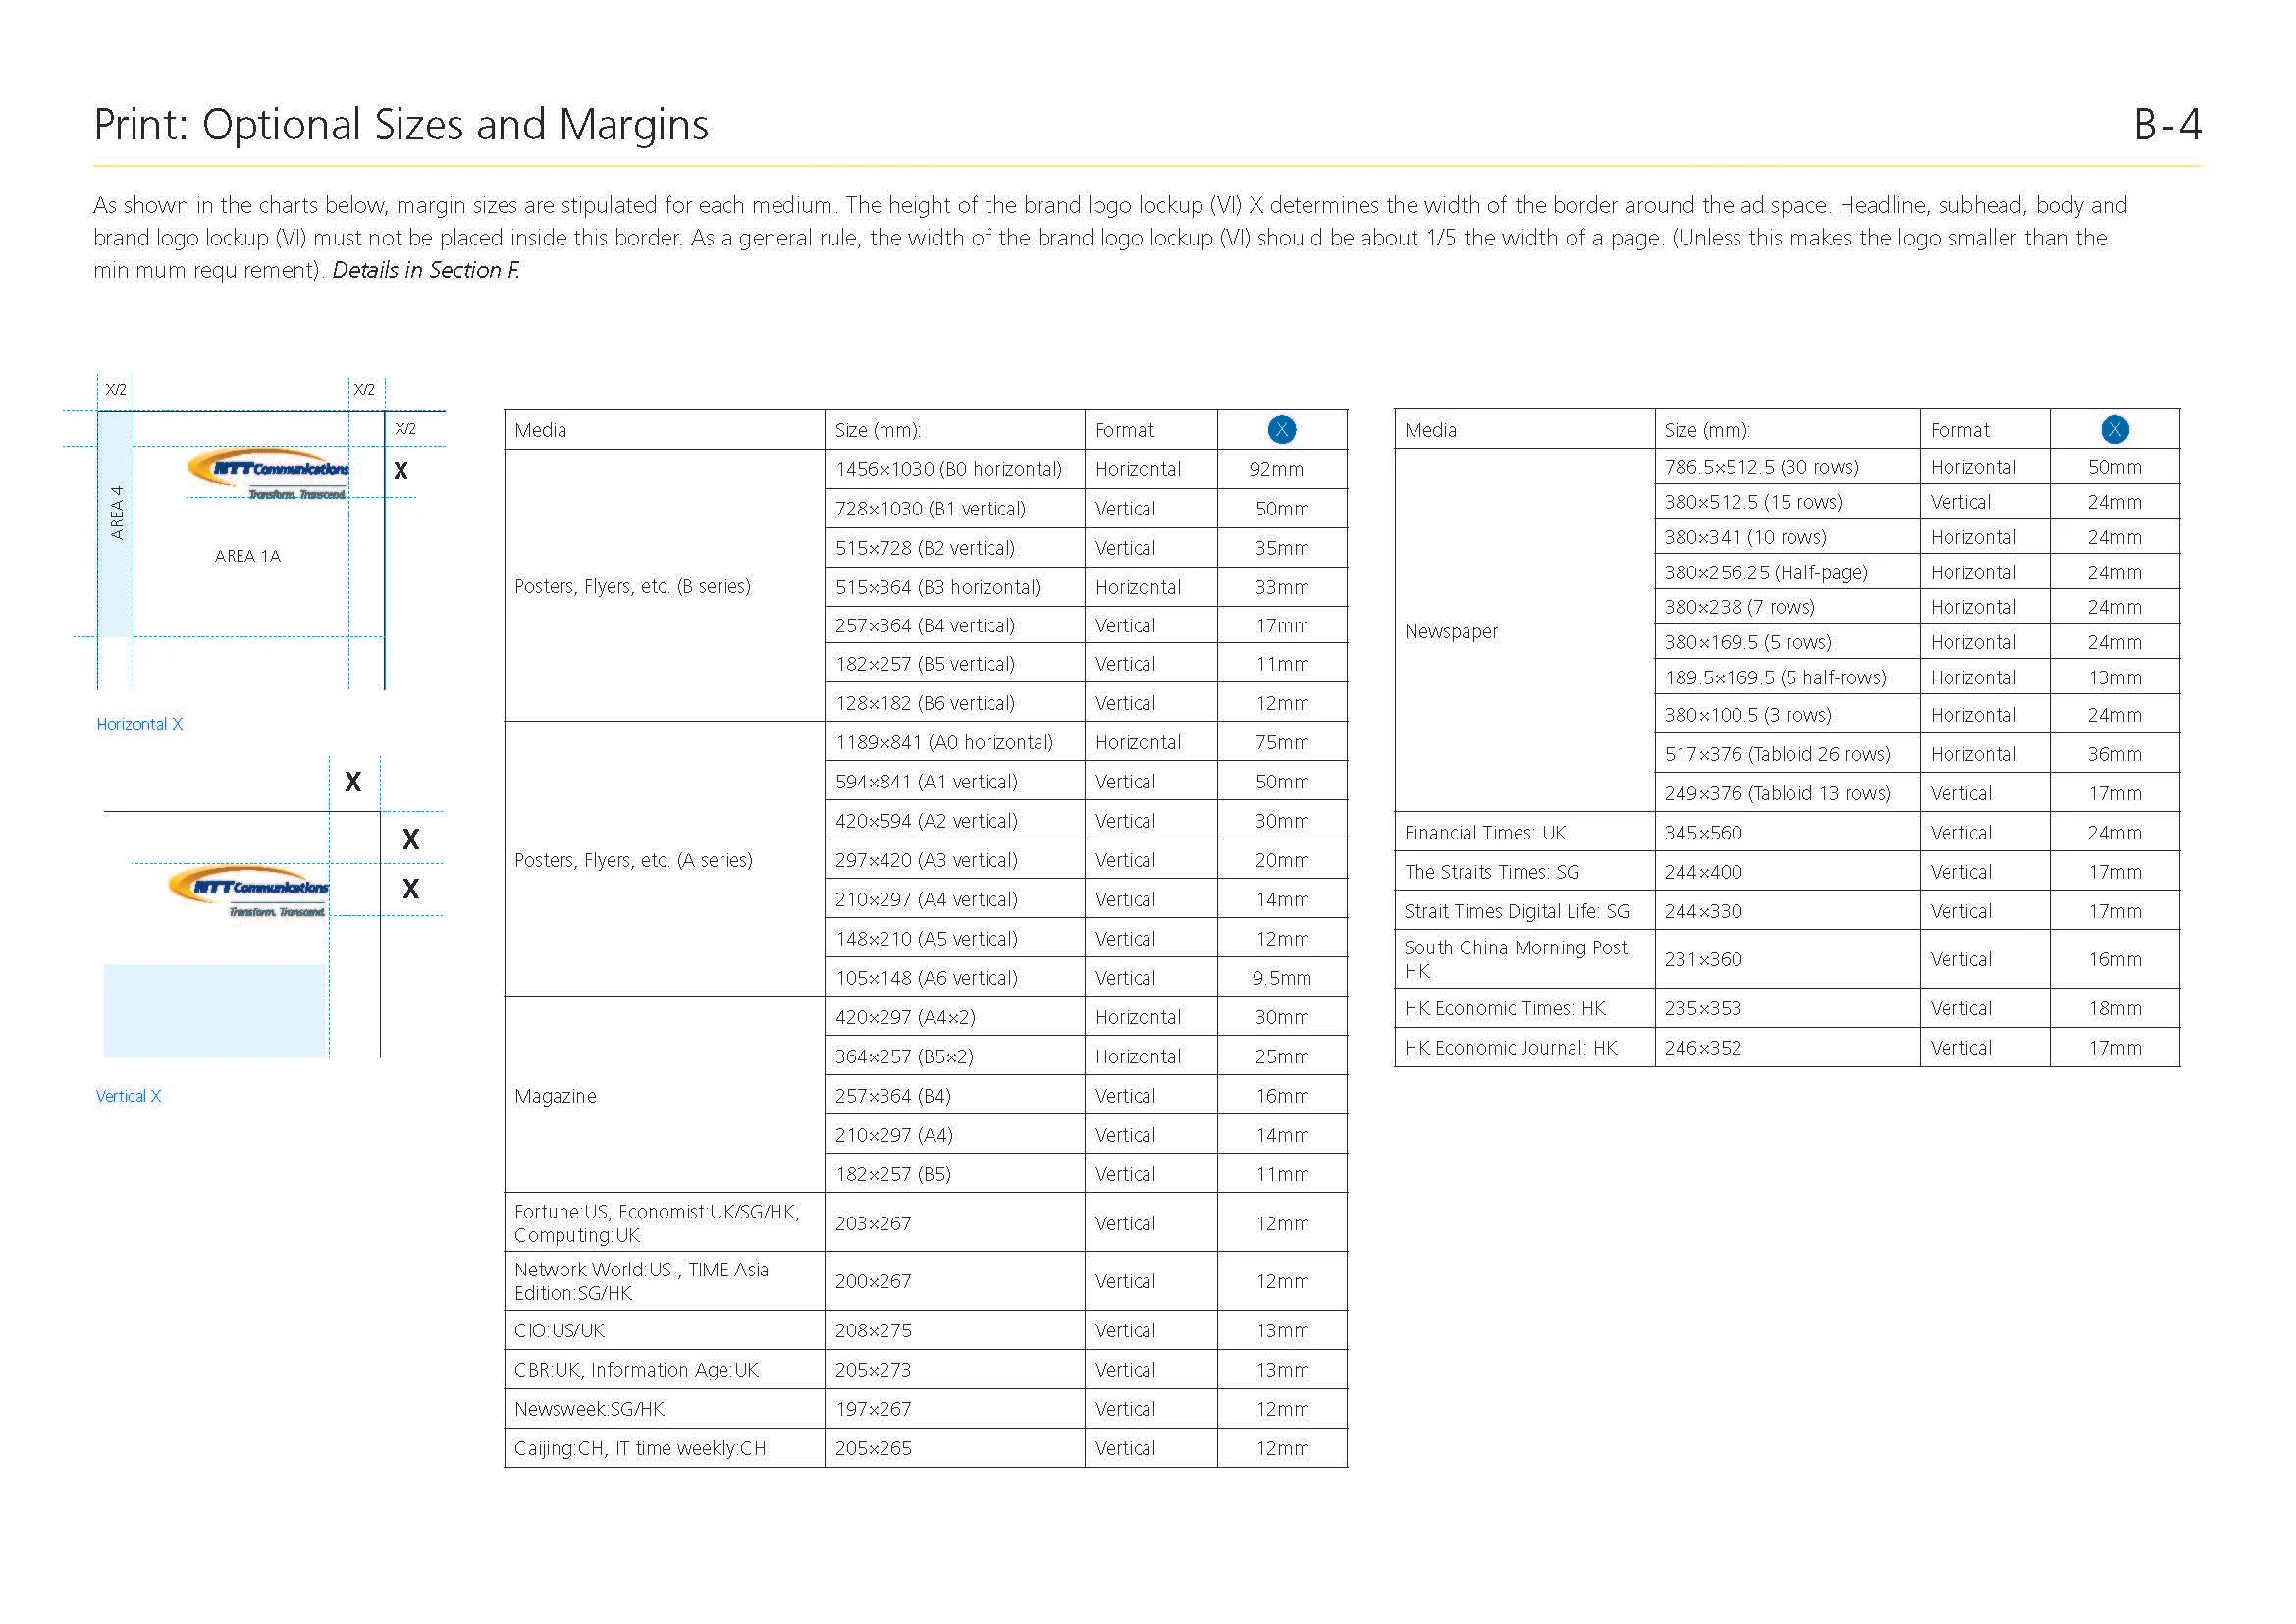Click the blue X icon in right table header
The image size is (2296, 1624).
[2114, 429]
